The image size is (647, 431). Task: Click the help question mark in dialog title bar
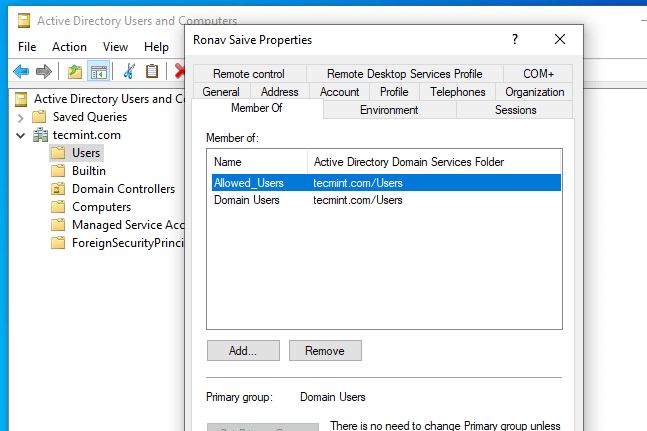point(515,40)
